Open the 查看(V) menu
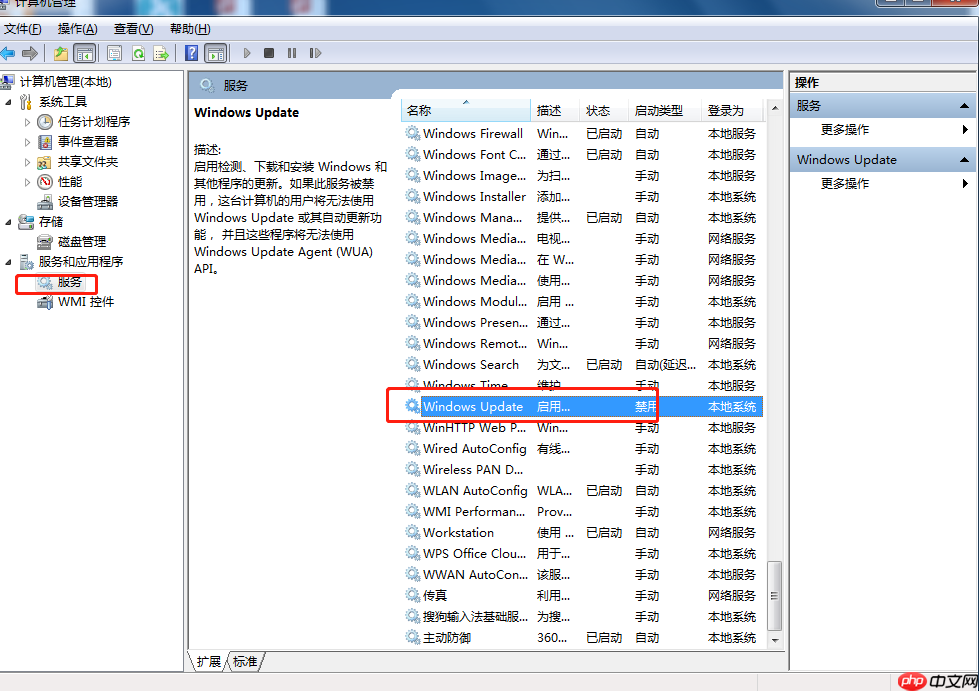The image size is (979, 691). coord(133,29)
